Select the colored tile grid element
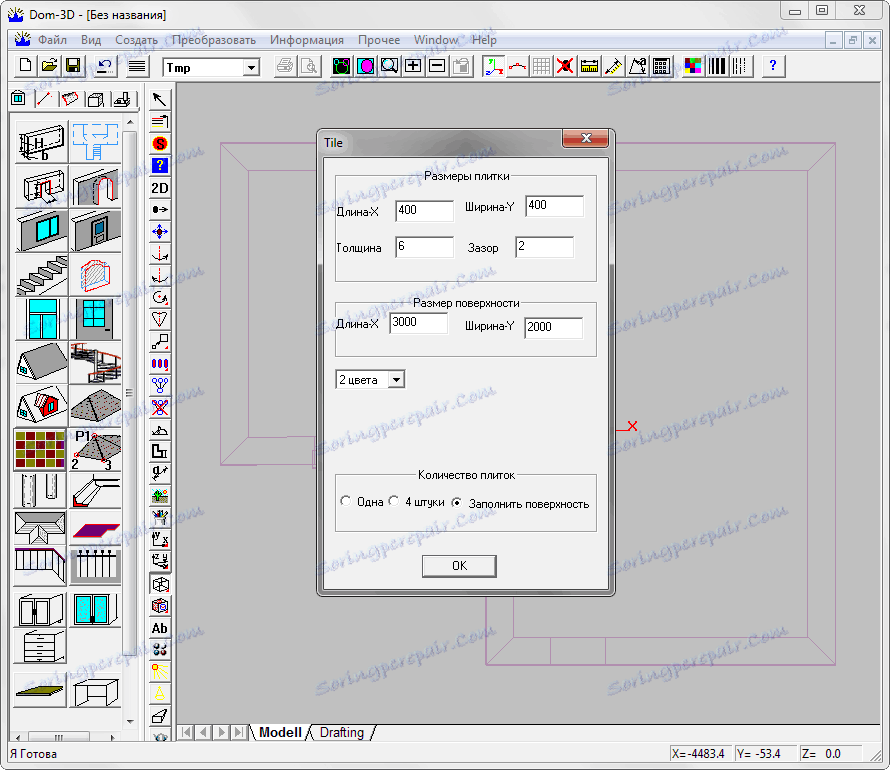 40,449
